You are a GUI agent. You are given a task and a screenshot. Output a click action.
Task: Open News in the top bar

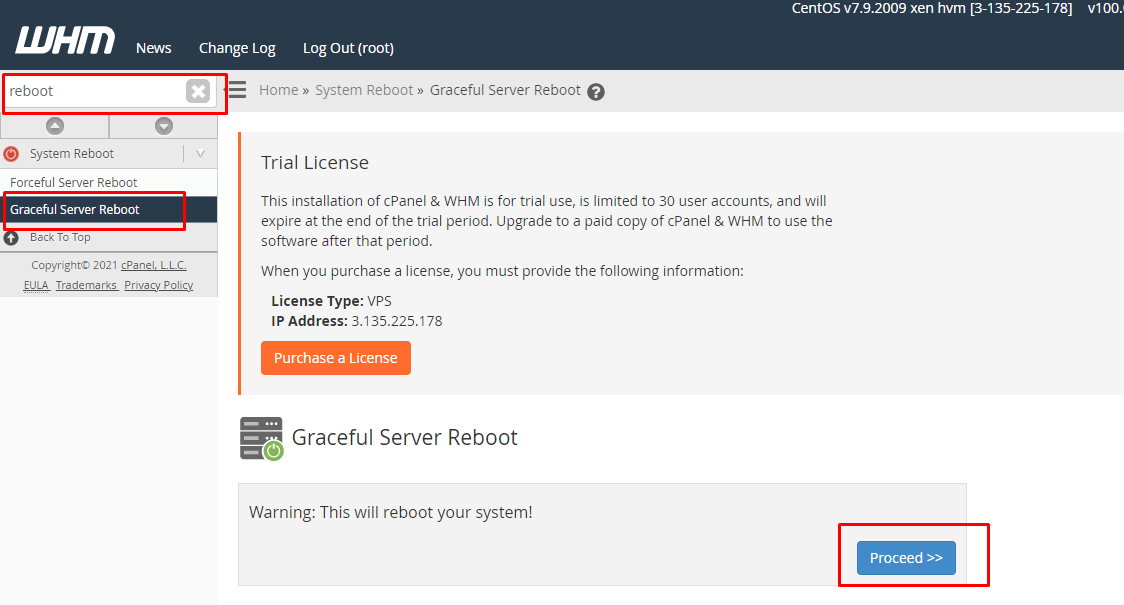click(x=153, y=48)
